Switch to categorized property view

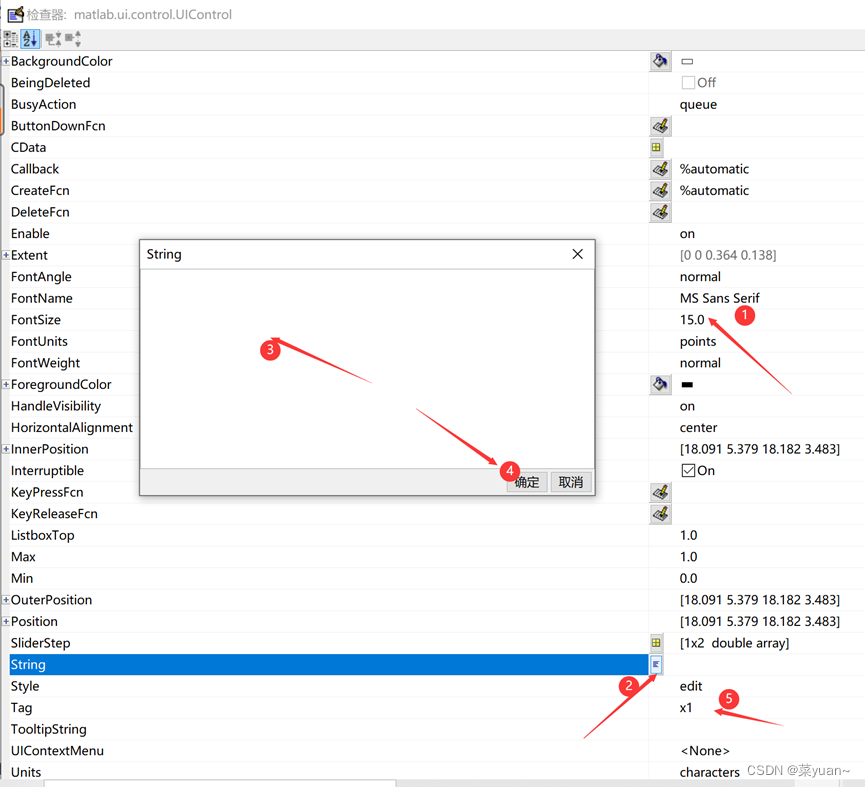coord(10,39)
